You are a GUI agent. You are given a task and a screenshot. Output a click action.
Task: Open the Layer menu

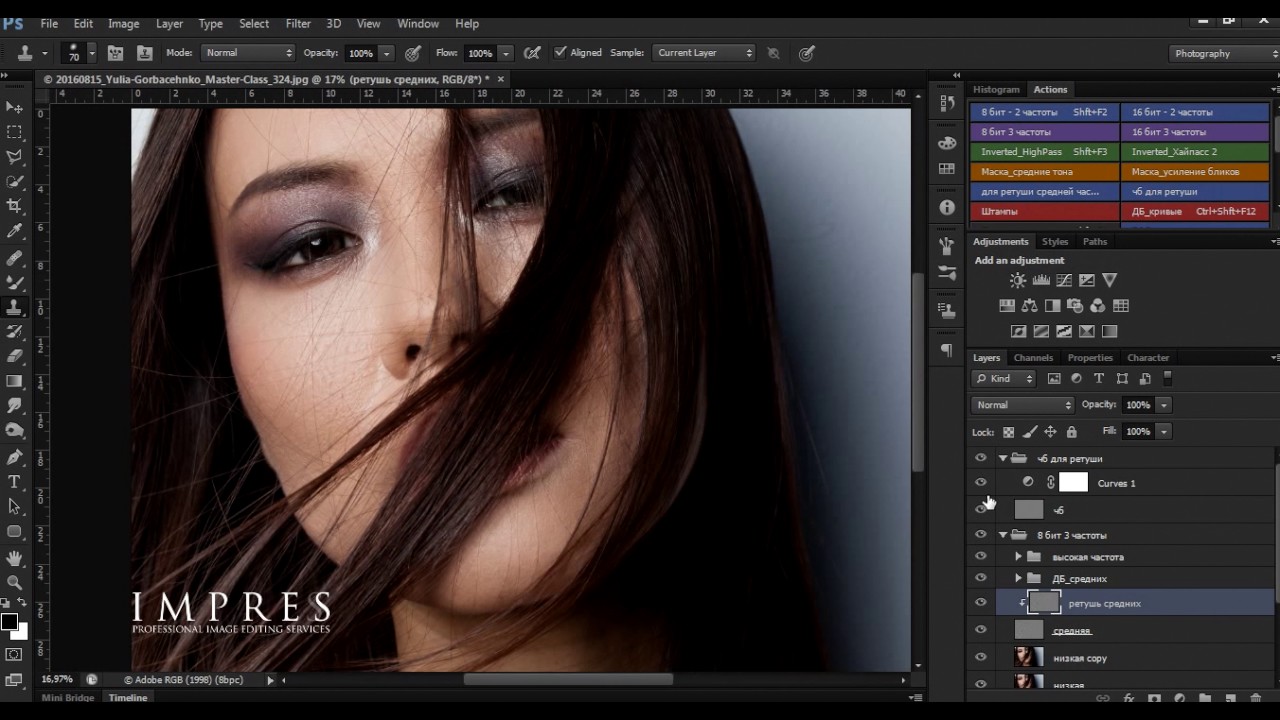[x=169, y=23]
